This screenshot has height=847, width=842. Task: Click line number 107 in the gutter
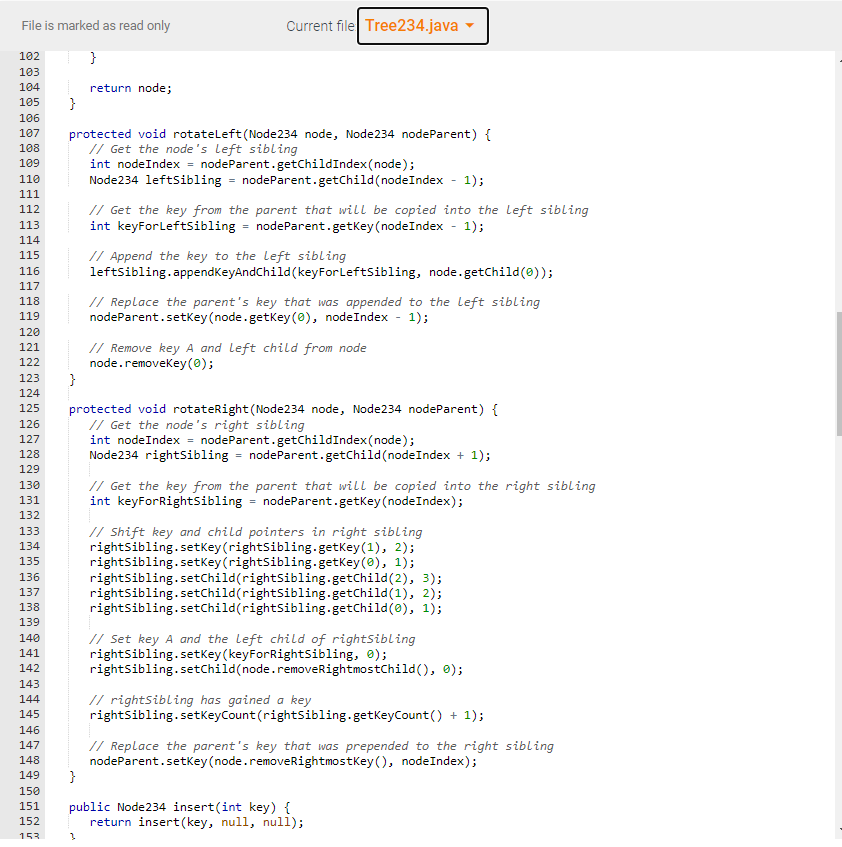29,133
